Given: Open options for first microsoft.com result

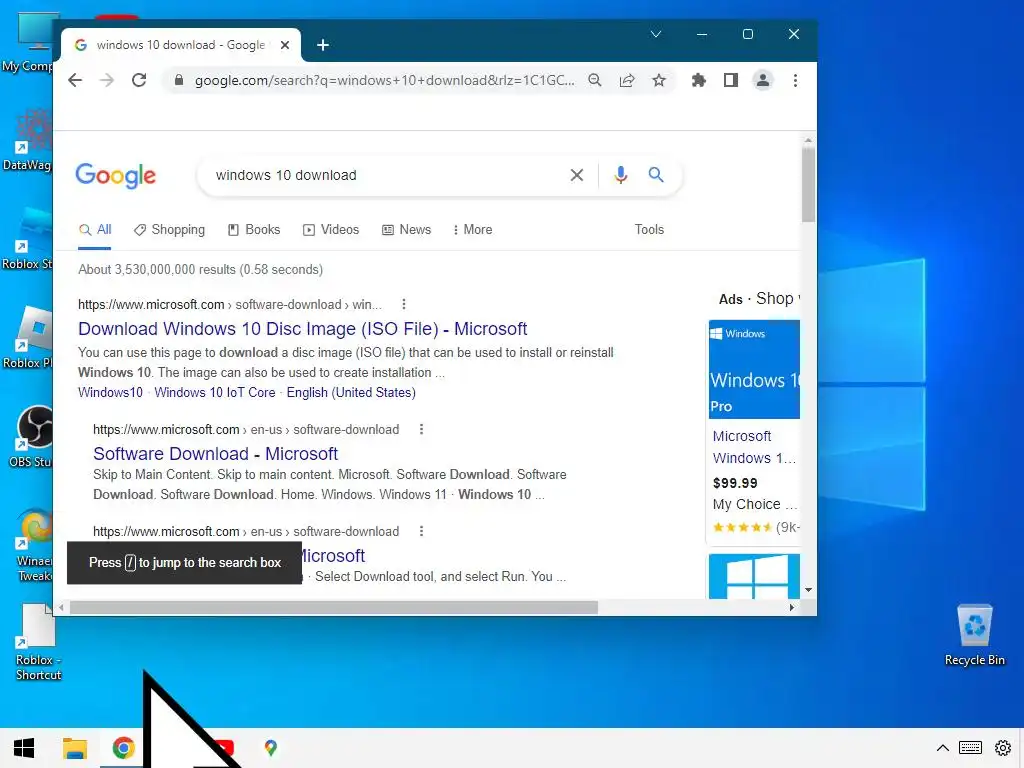Looking at the screenshot, I should click(x=404, y=304).
